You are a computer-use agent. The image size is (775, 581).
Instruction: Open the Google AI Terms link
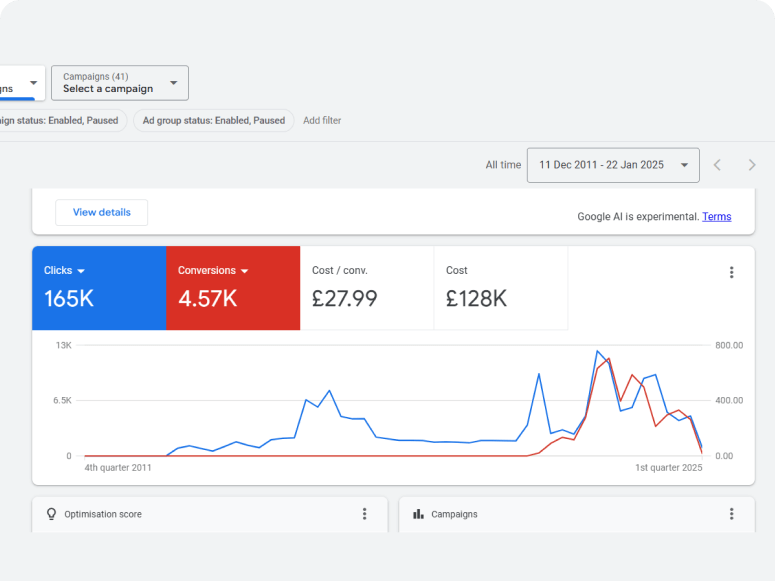716,217
